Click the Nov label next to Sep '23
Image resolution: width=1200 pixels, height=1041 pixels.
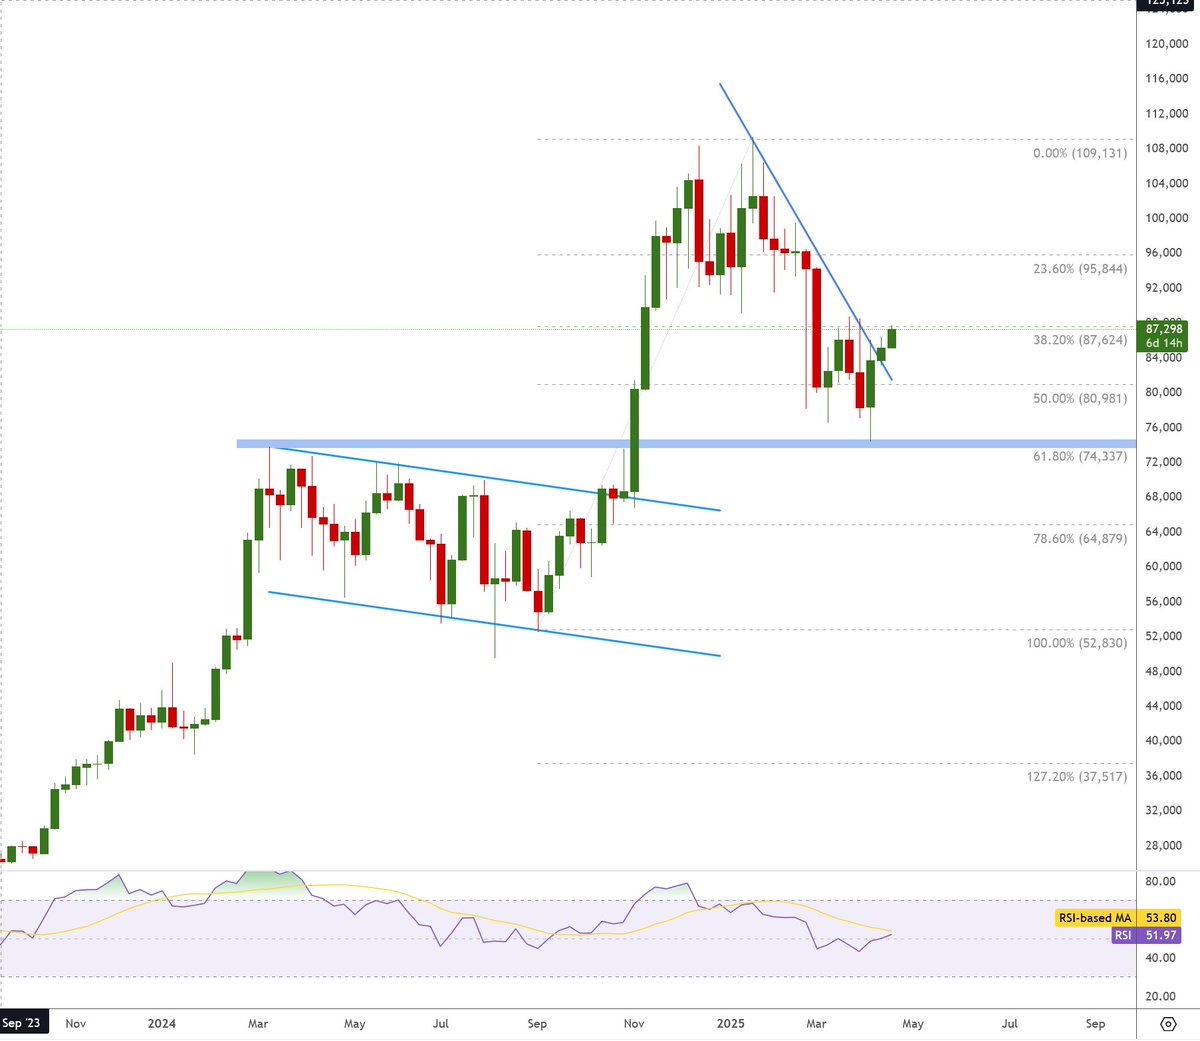coord(75,1024)
